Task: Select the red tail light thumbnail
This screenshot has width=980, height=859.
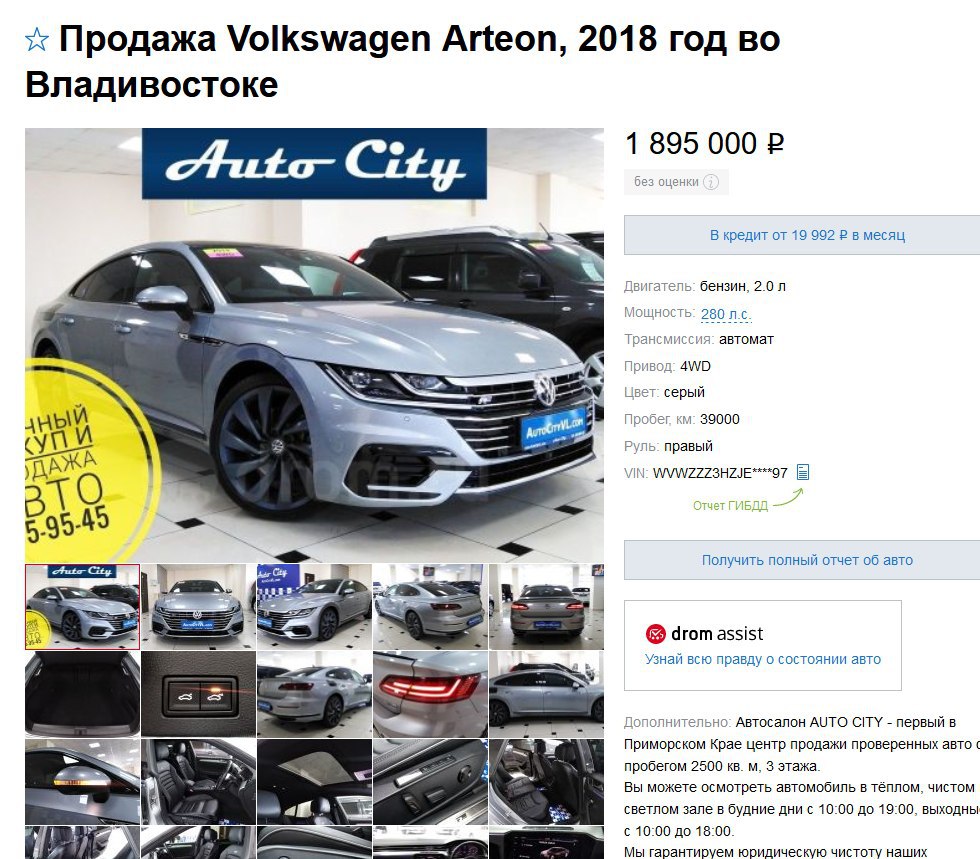Action: tap(430, 694)
